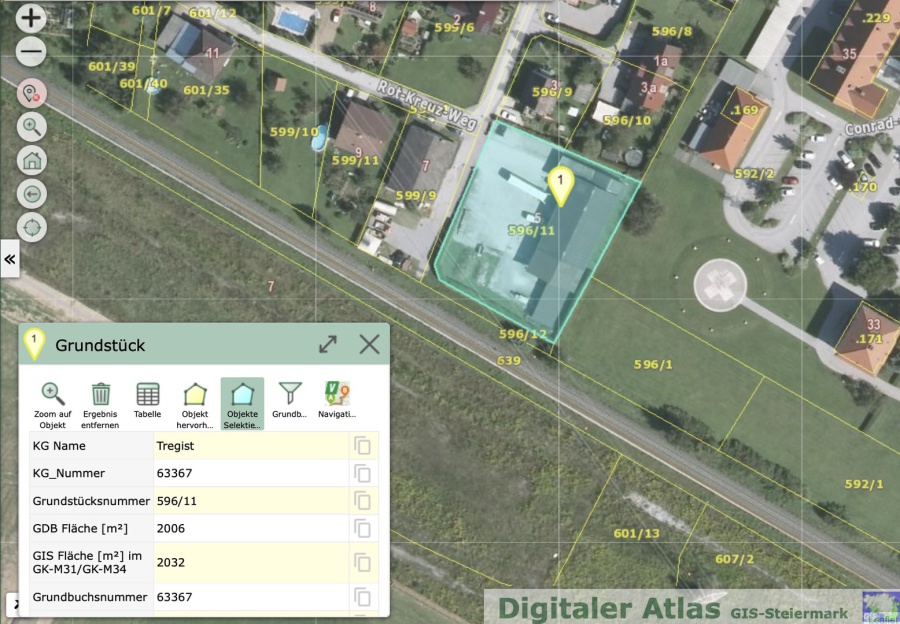
Task: Open the Tabelle view
Action: [x=147, y=402]
